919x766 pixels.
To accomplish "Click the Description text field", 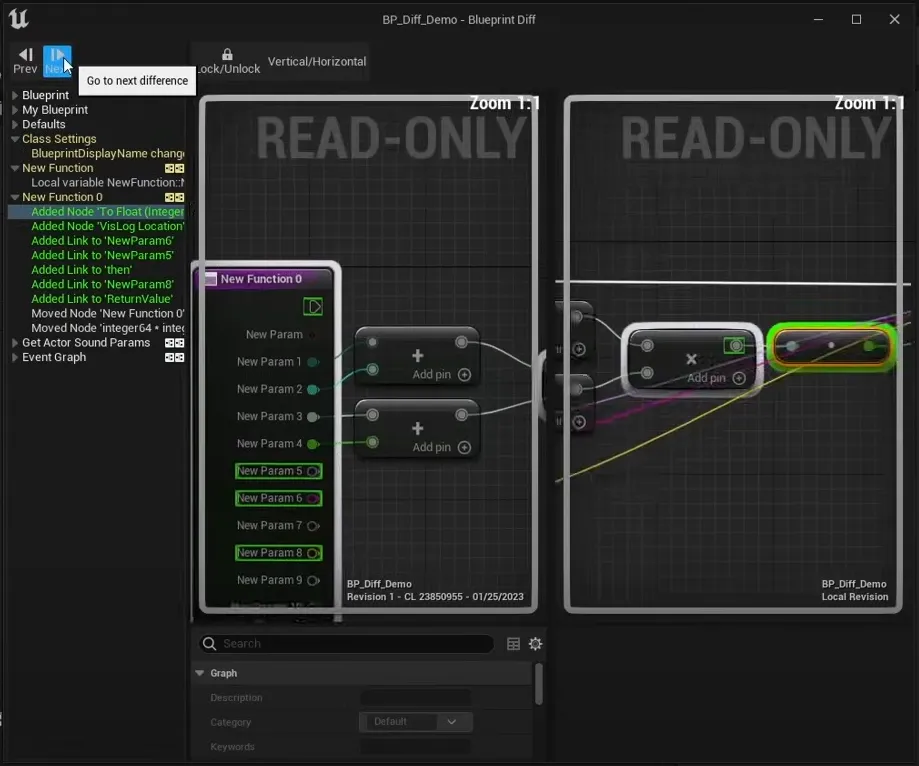I will (416, 697).
